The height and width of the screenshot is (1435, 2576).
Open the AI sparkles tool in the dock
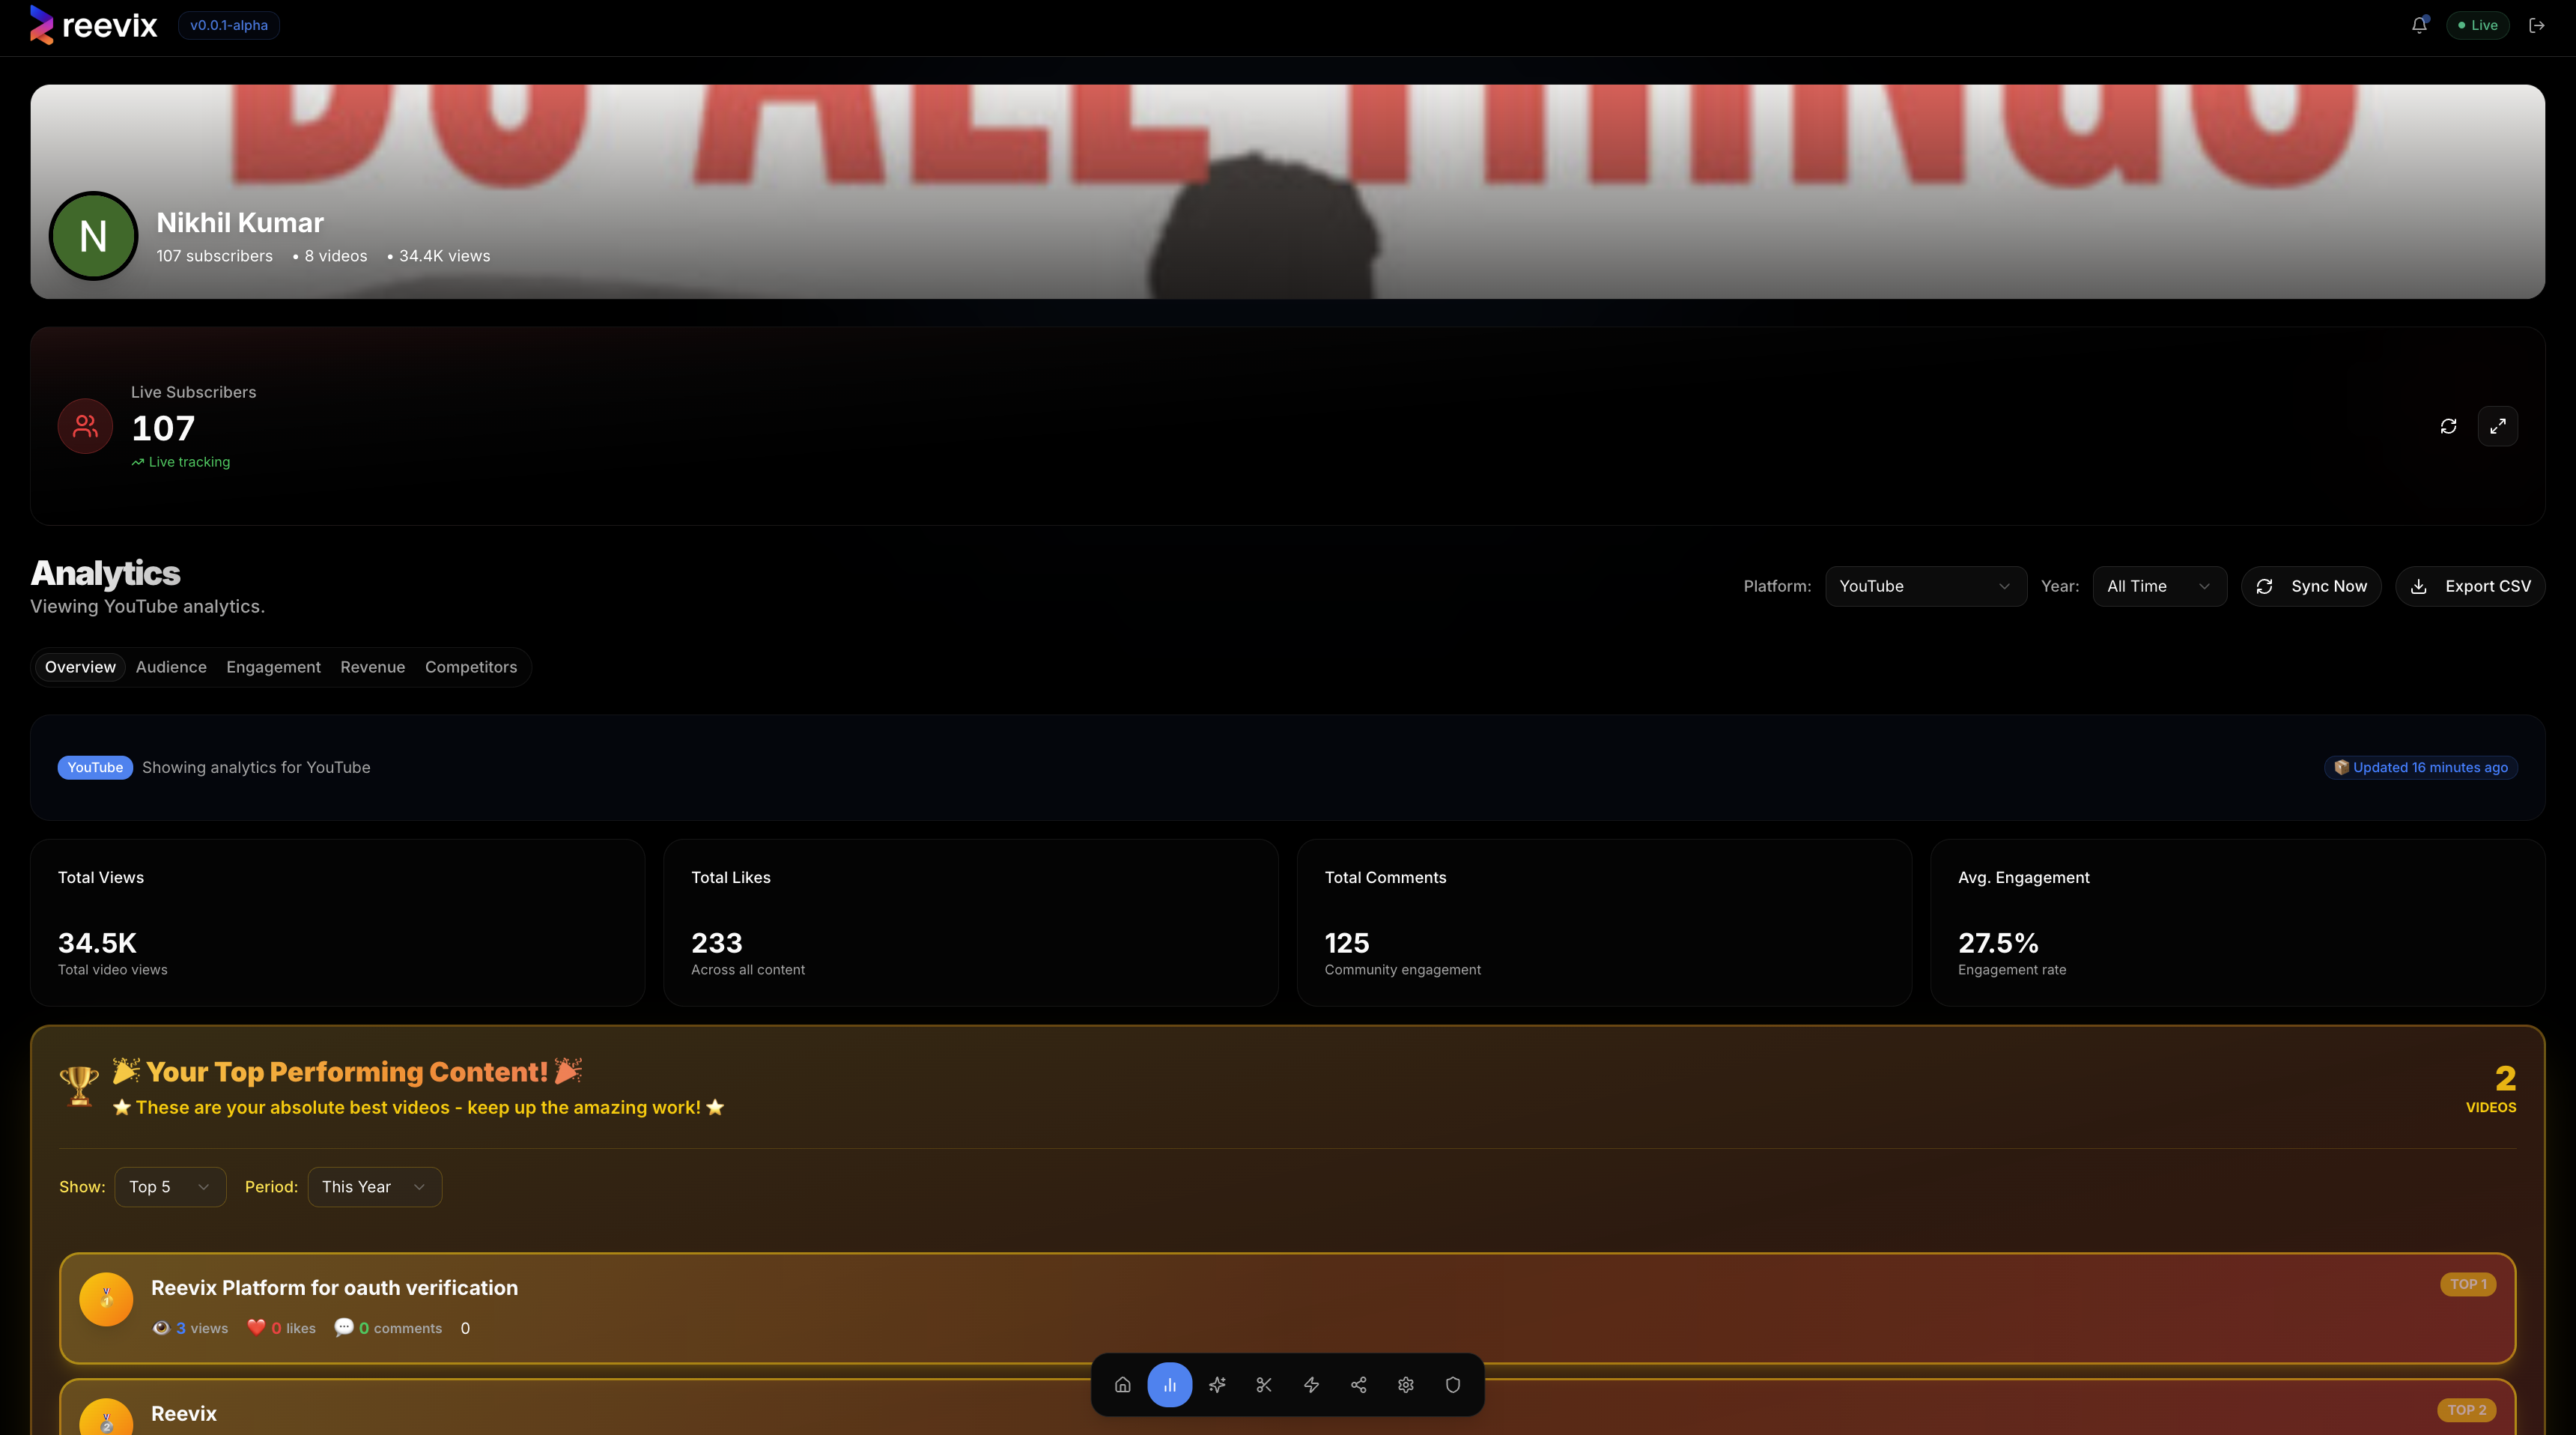1216,1385
